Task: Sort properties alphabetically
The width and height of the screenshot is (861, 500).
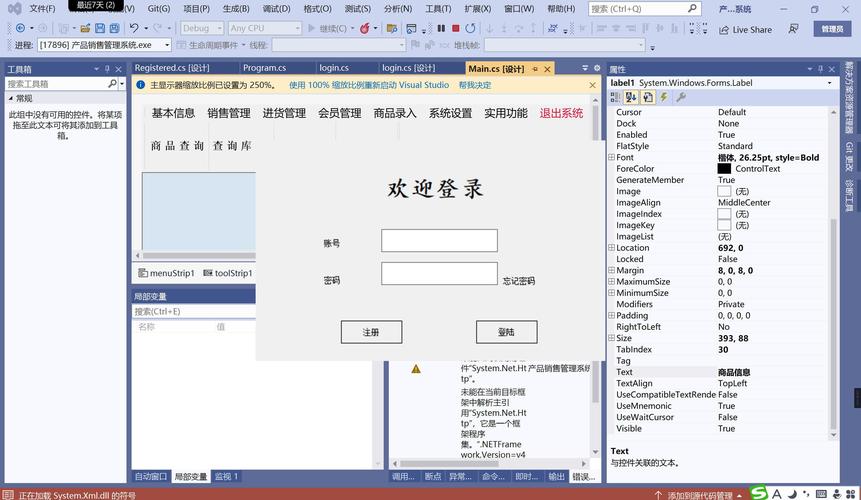Action: pyautogui.click(x=631, y=97)
